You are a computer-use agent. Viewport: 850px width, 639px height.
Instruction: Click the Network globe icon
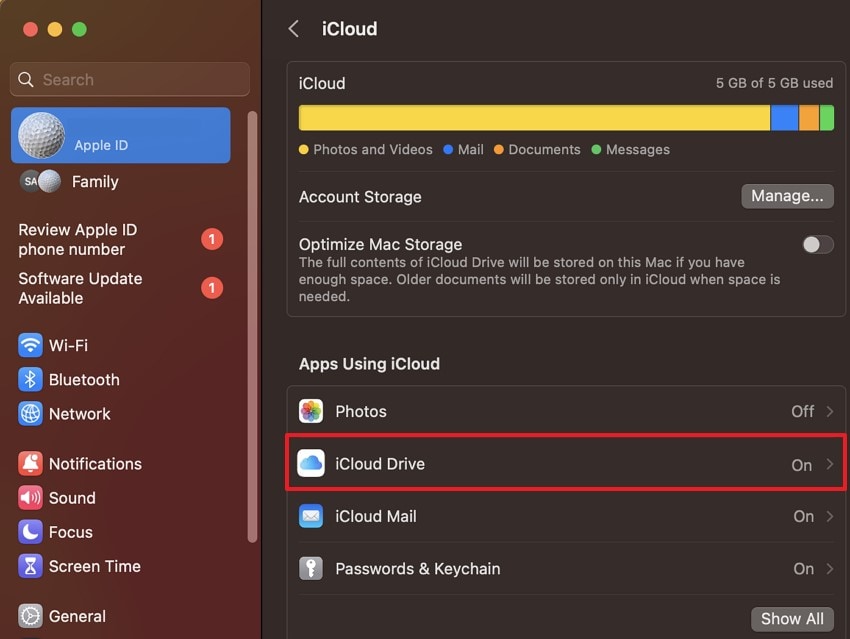(x=30, y=414)
